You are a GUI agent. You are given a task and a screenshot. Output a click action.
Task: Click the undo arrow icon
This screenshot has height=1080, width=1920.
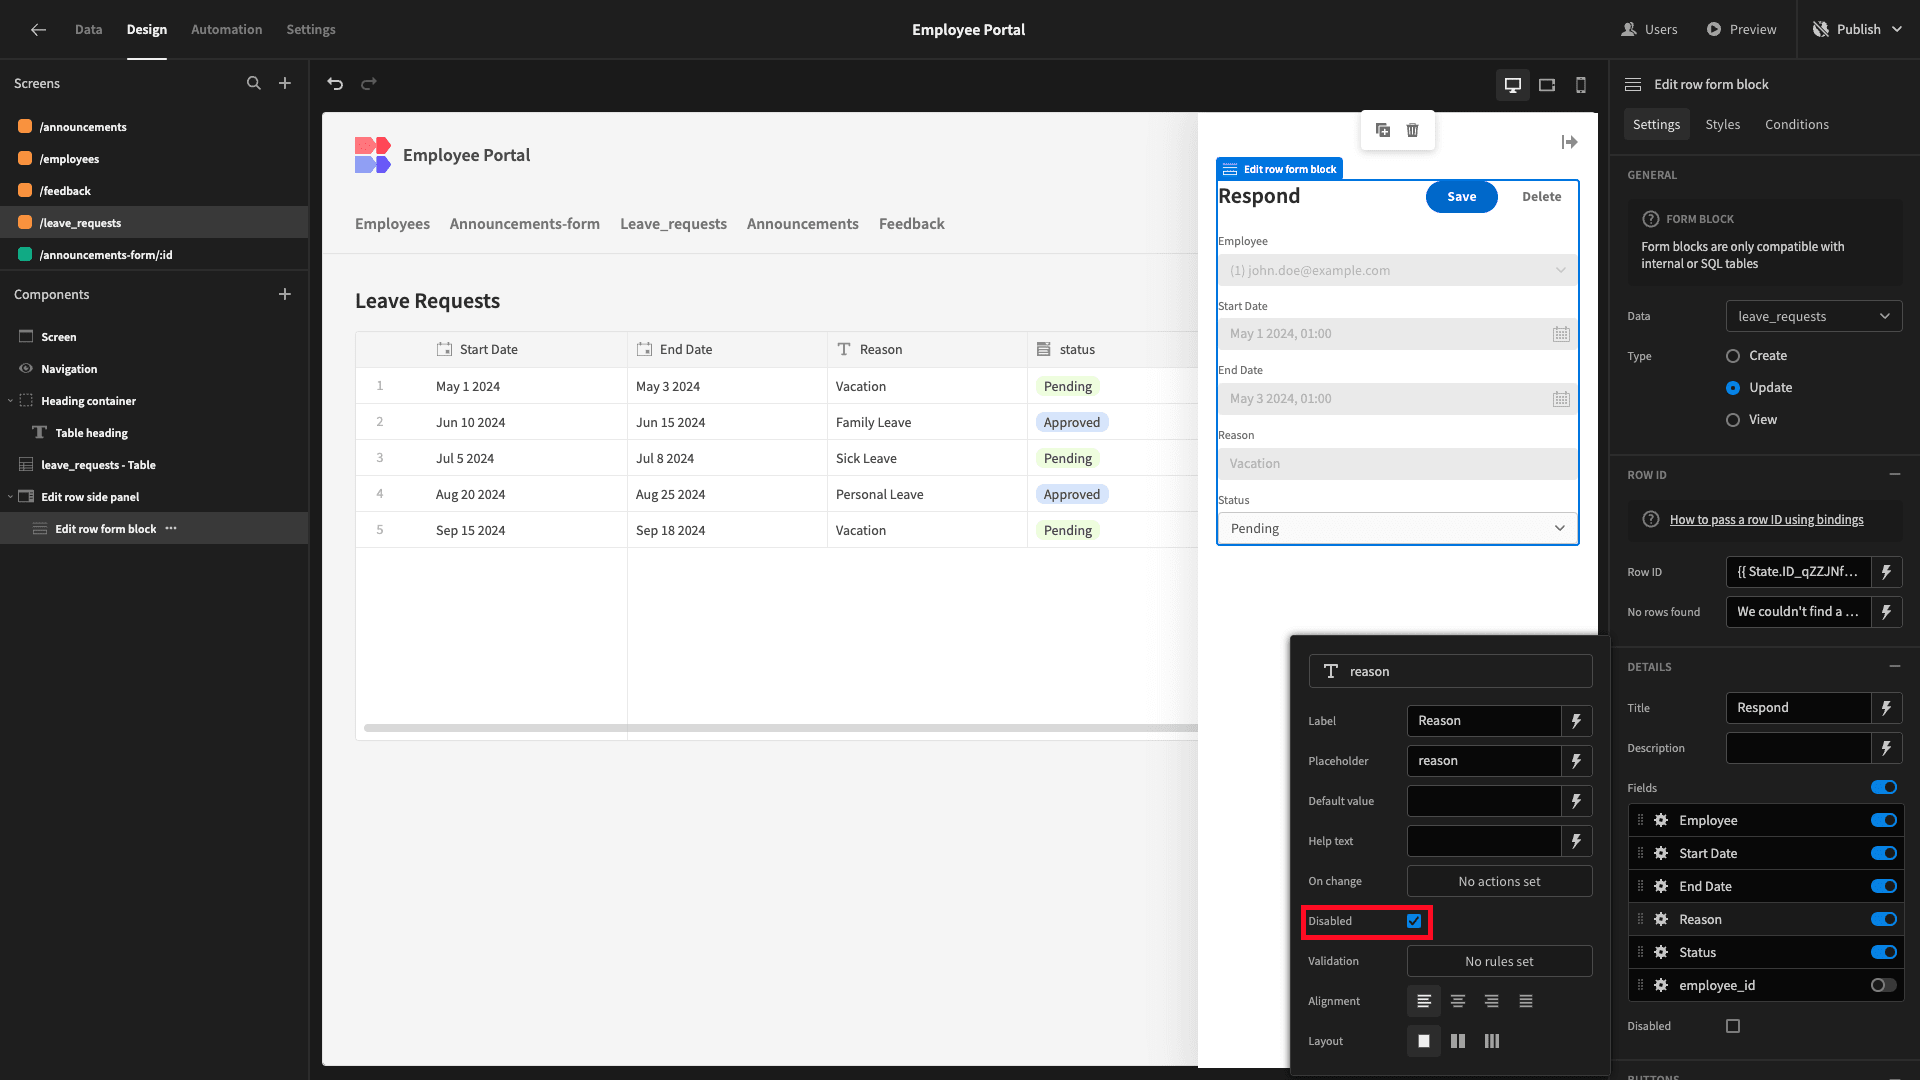pos(335,84)
